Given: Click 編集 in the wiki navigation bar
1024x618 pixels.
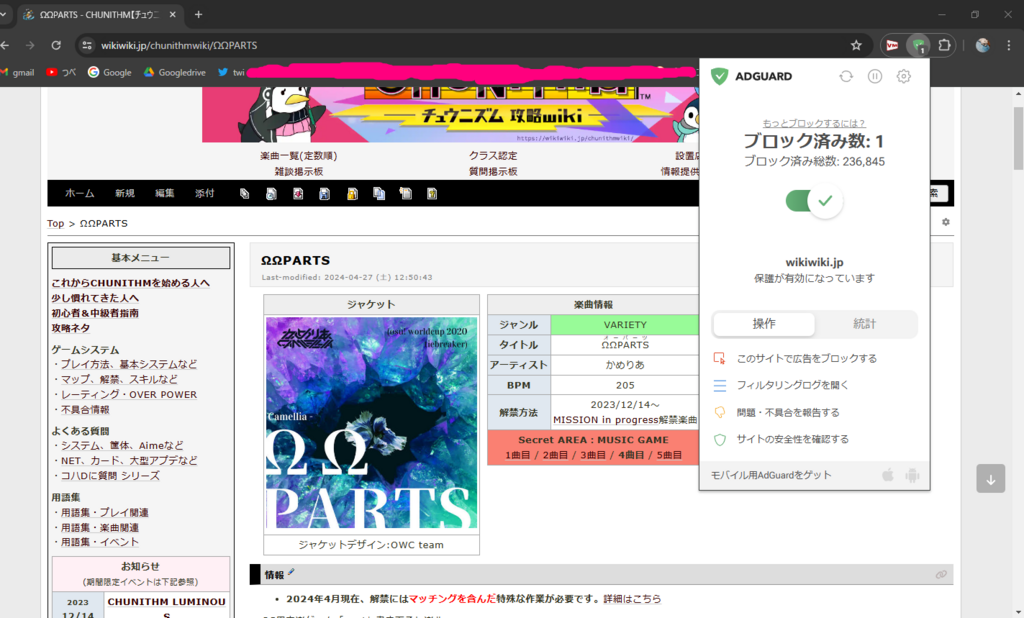Looking at the screenshot, I should [164, 193].
